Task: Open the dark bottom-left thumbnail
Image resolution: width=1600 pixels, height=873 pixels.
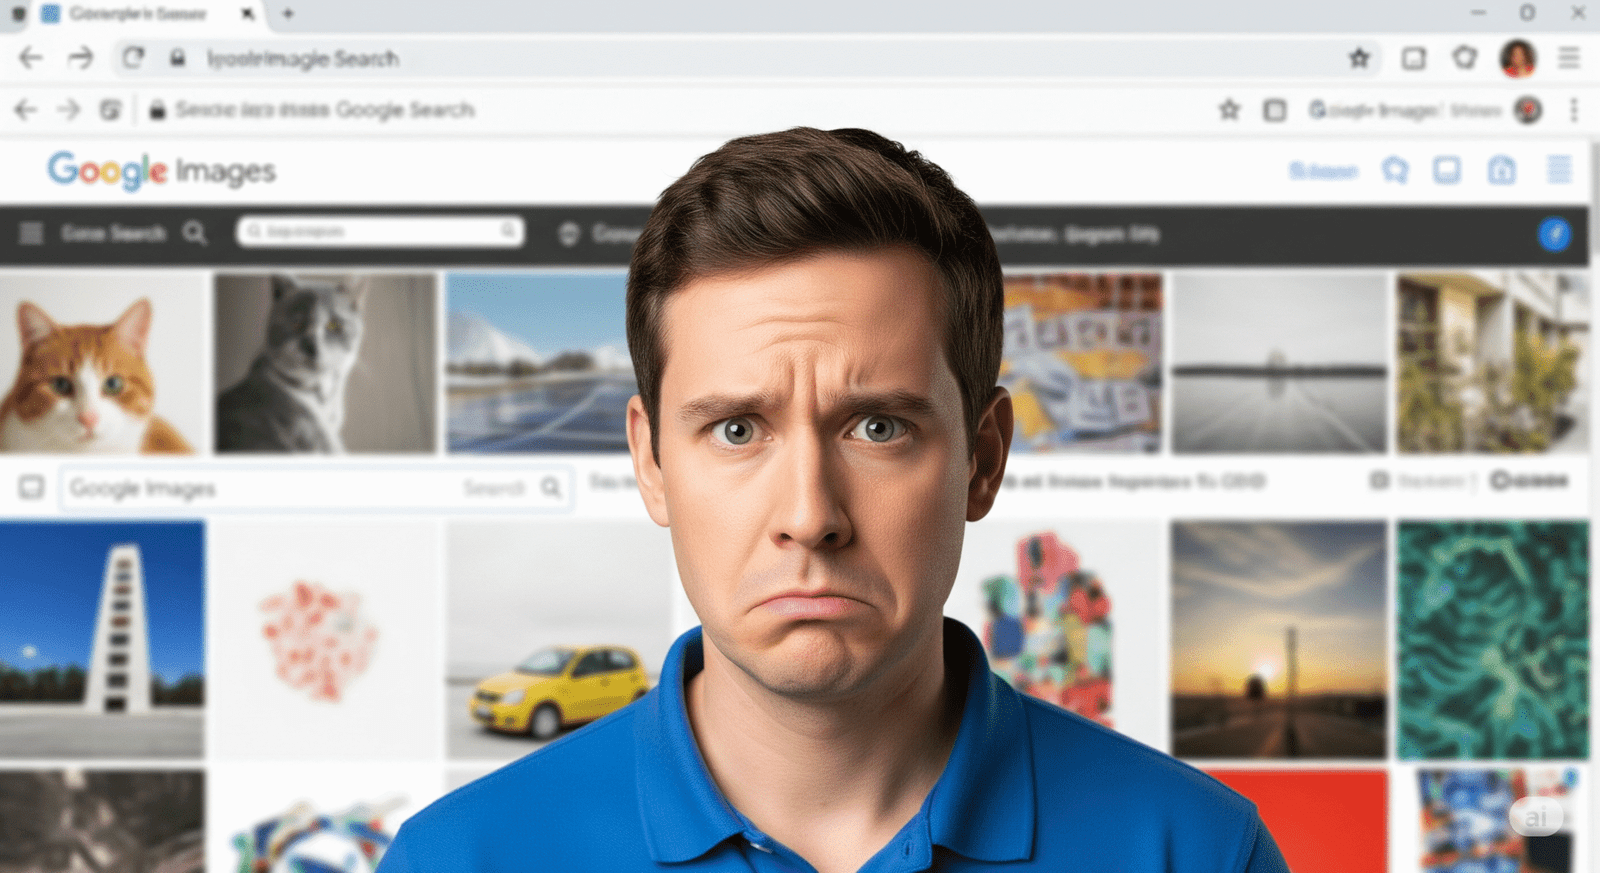Action: click(102, 820)
